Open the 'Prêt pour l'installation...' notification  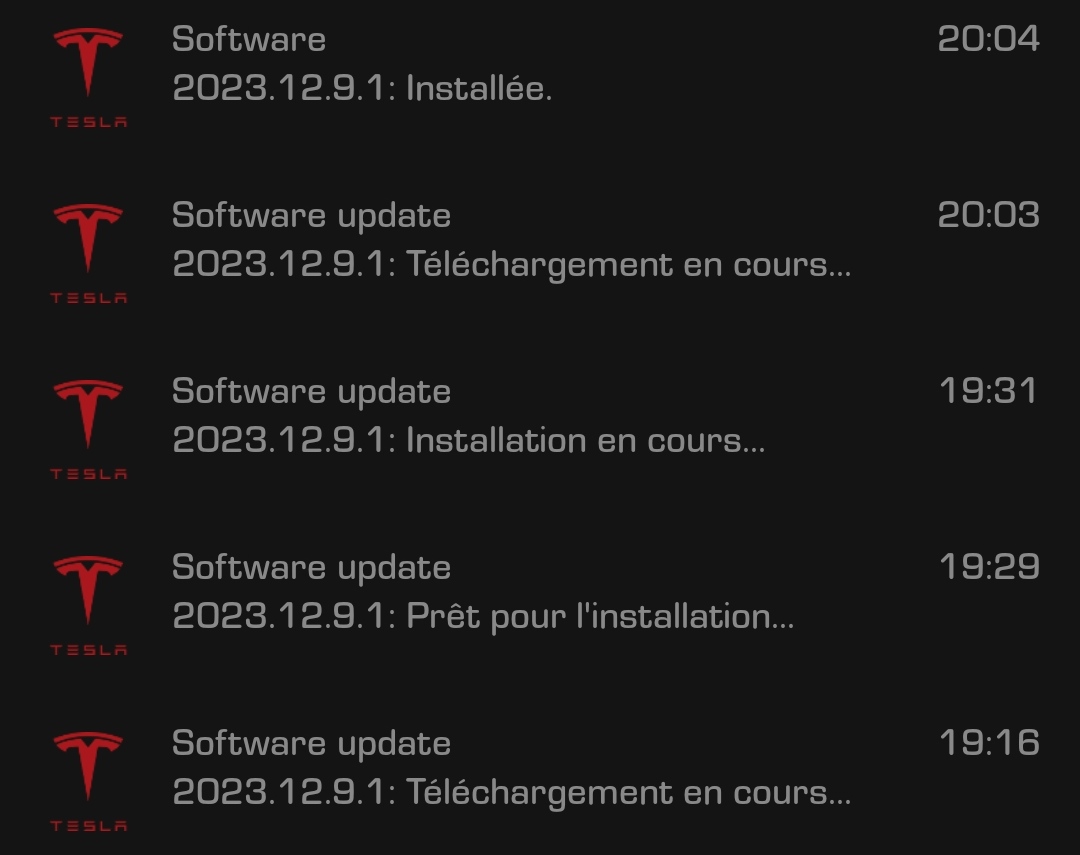tap(540, 605)
